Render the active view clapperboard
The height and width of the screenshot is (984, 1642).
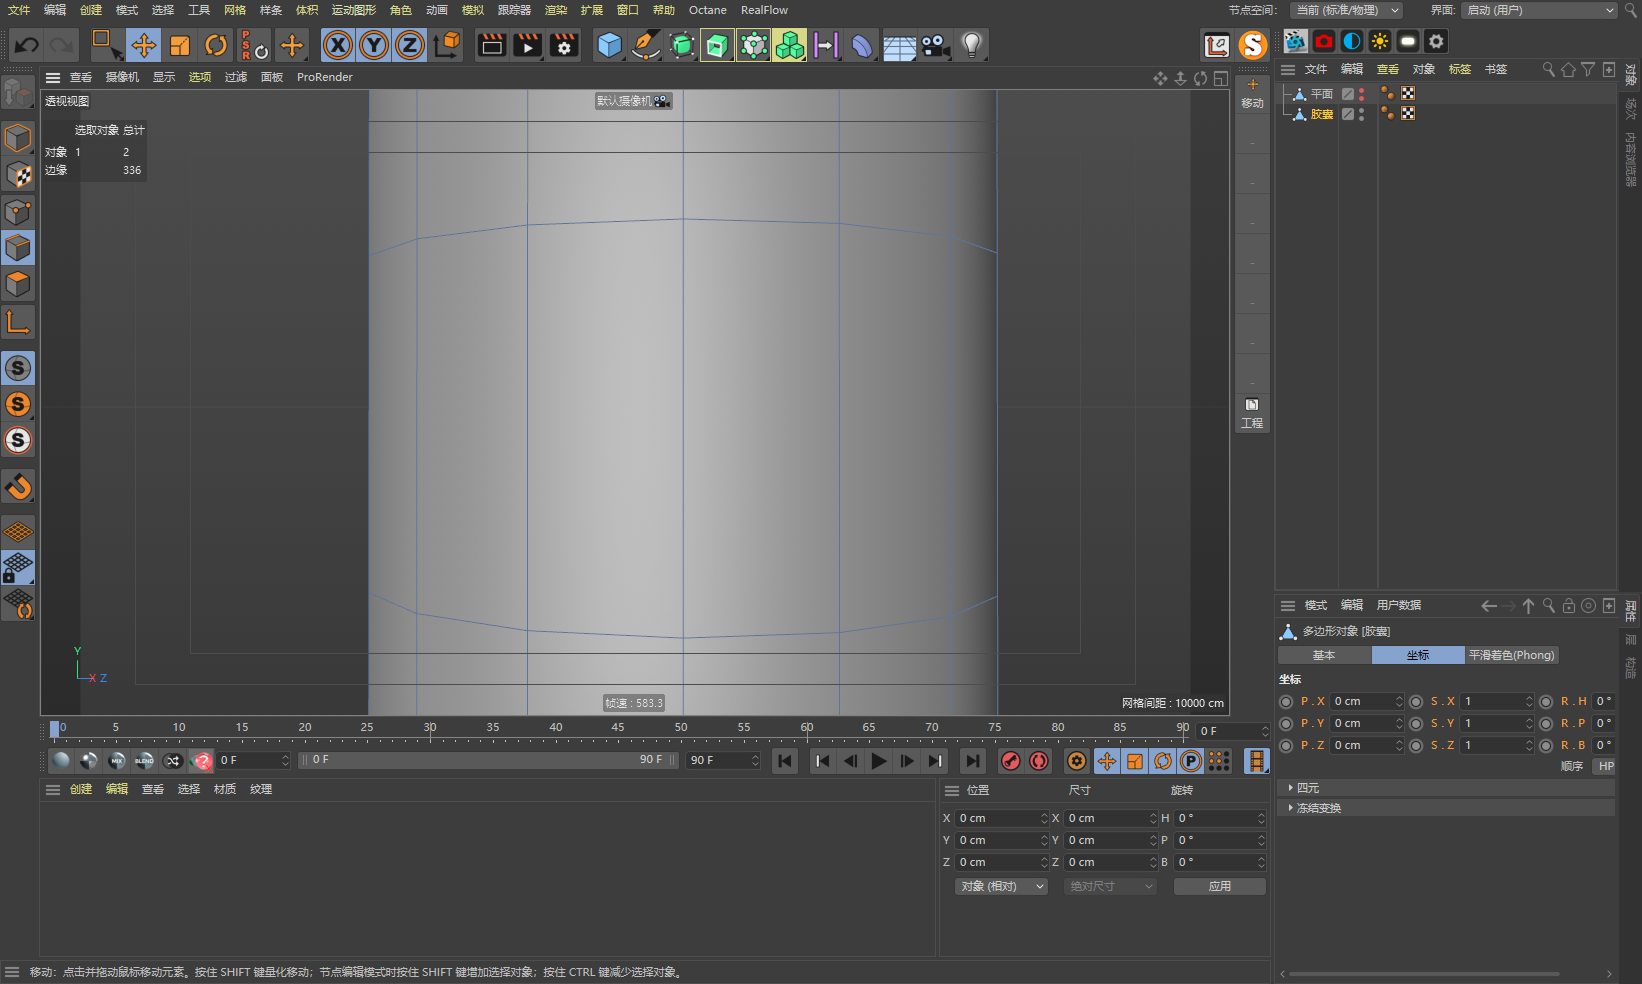click(x=492, y=45)
